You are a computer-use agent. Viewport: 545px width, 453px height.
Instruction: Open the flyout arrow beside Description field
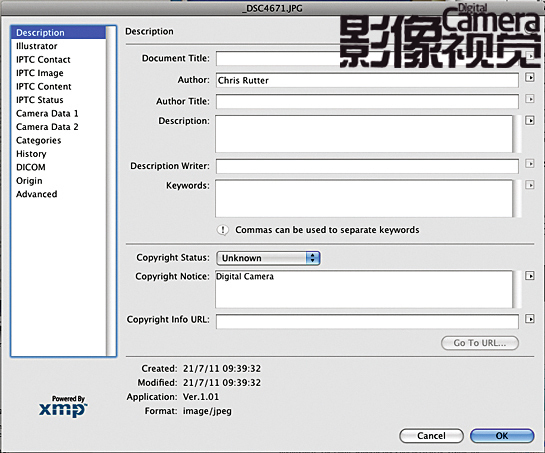tap(529, 121)
